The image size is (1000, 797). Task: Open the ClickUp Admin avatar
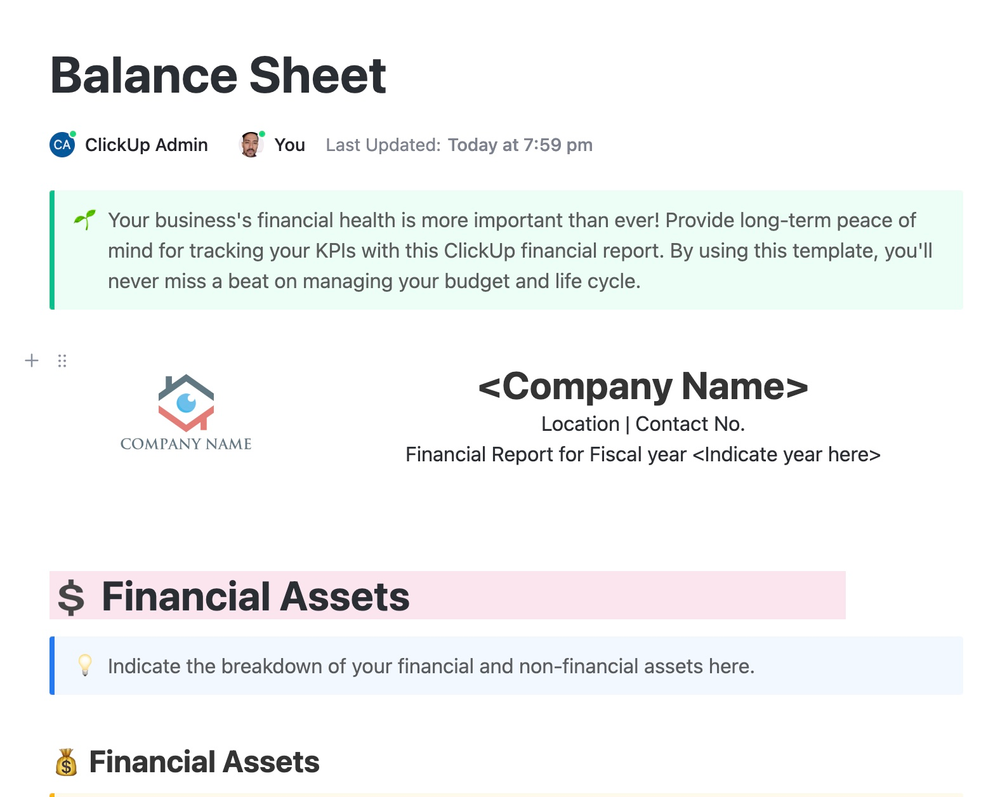(62, 144)
